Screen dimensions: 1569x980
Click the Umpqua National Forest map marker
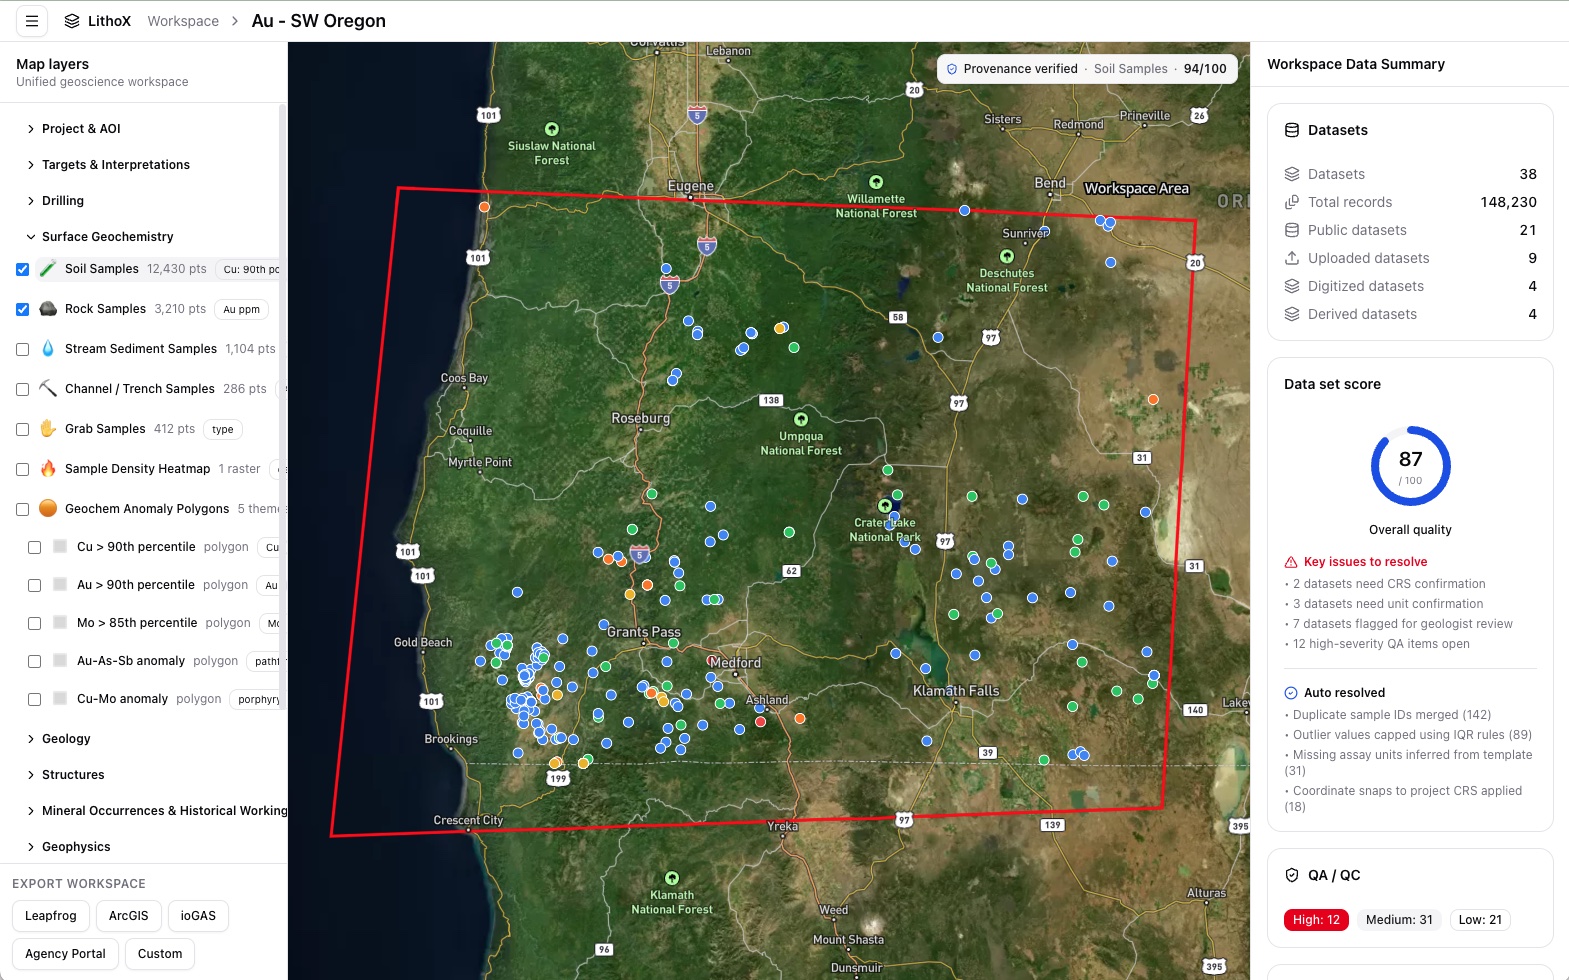pyautogui.click(x=801, y=419)
